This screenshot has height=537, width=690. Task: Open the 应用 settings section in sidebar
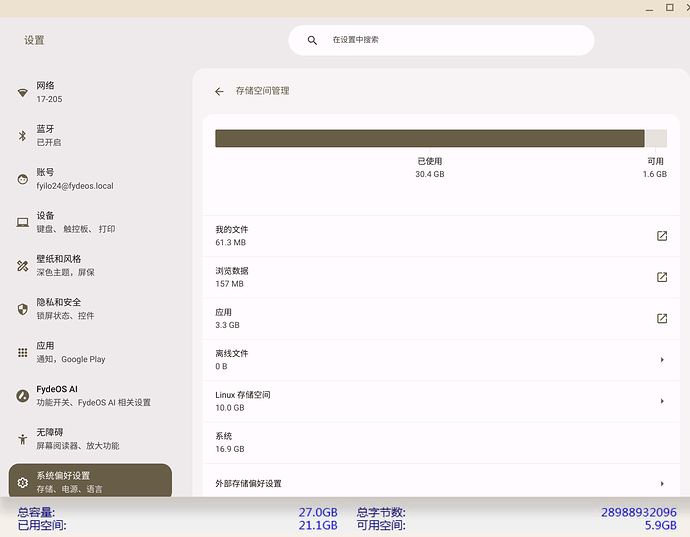point(90,352)
